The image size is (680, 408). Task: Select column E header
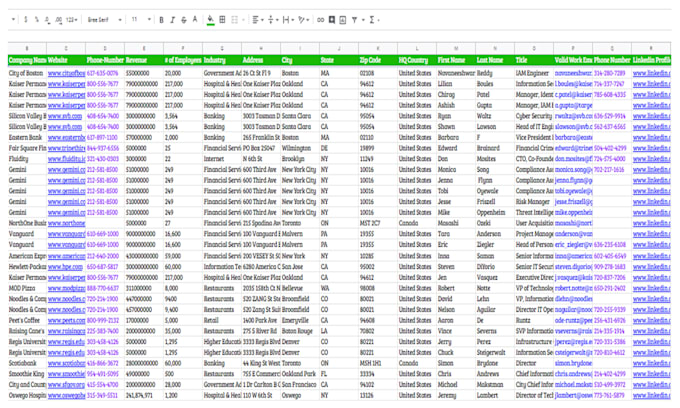[x=144, y=48]
